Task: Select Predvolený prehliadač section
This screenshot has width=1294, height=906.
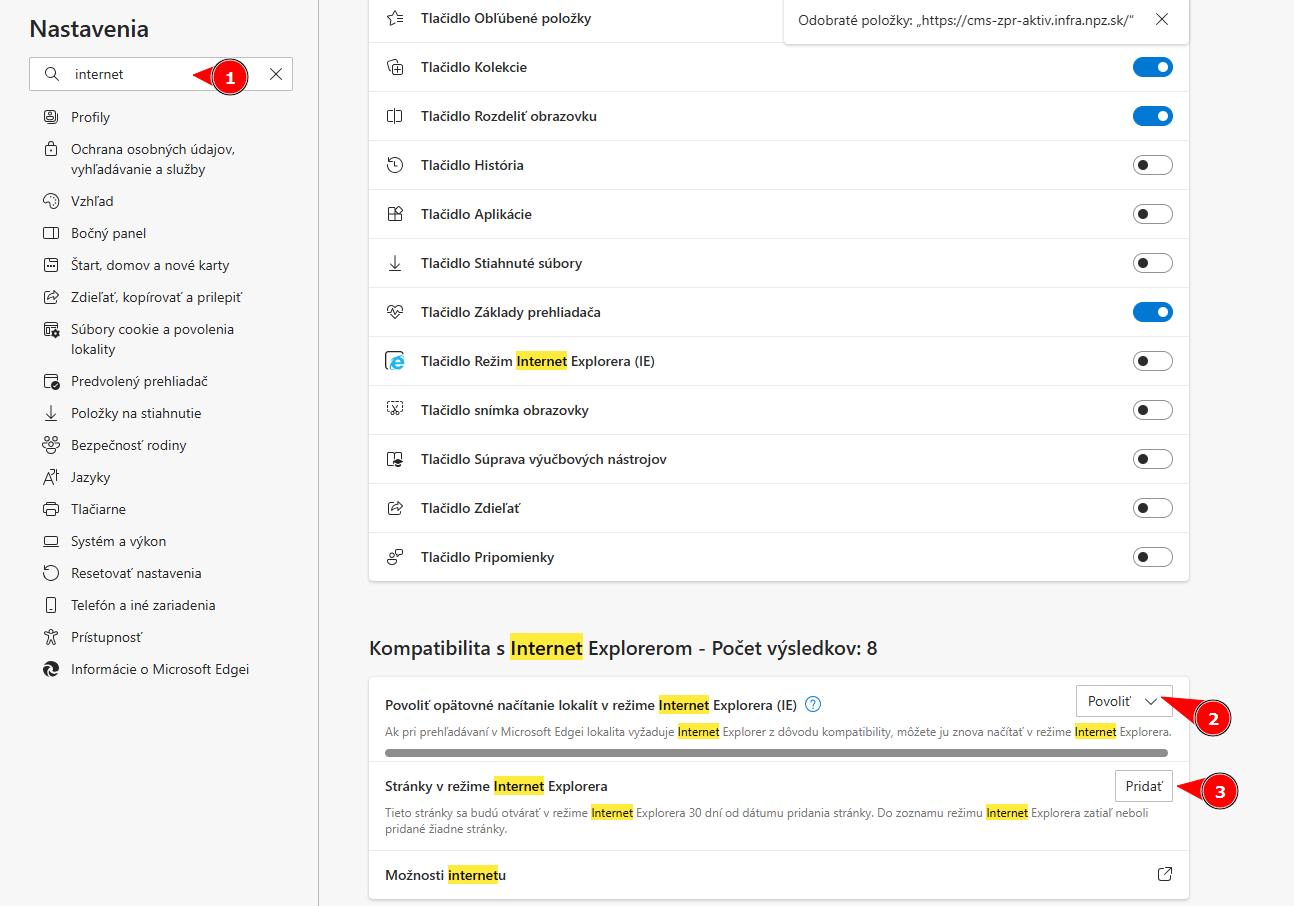Action: click(139, 381)
